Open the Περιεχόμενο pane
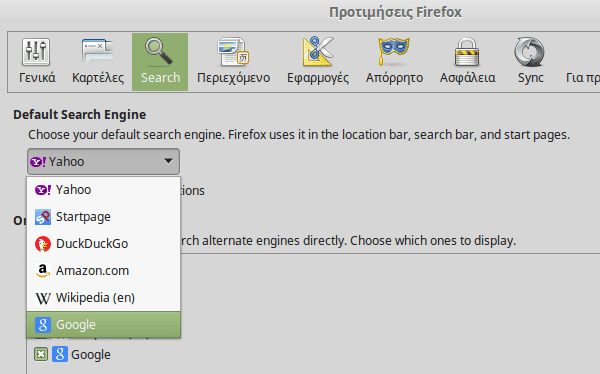Image resolution: width=600 pixels, height=374 pixels. click(x=233, y=62)
